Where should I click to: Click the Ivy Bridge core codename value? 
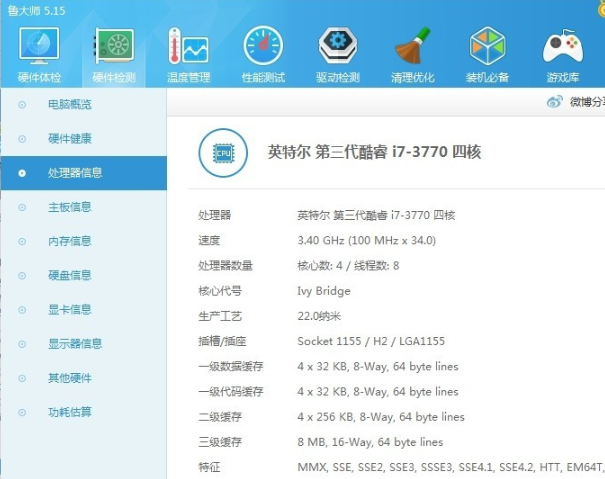point(324,291)
